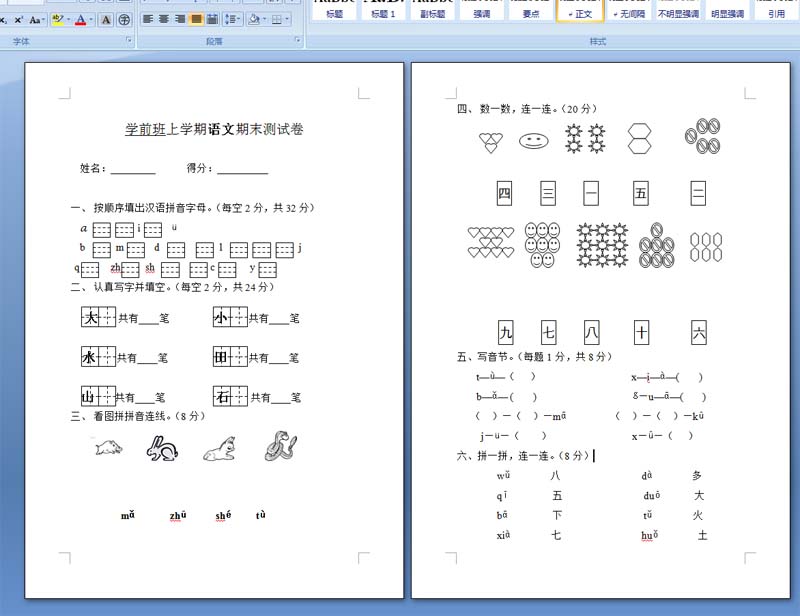
Task: Align text right
Action: click(180, 19)
